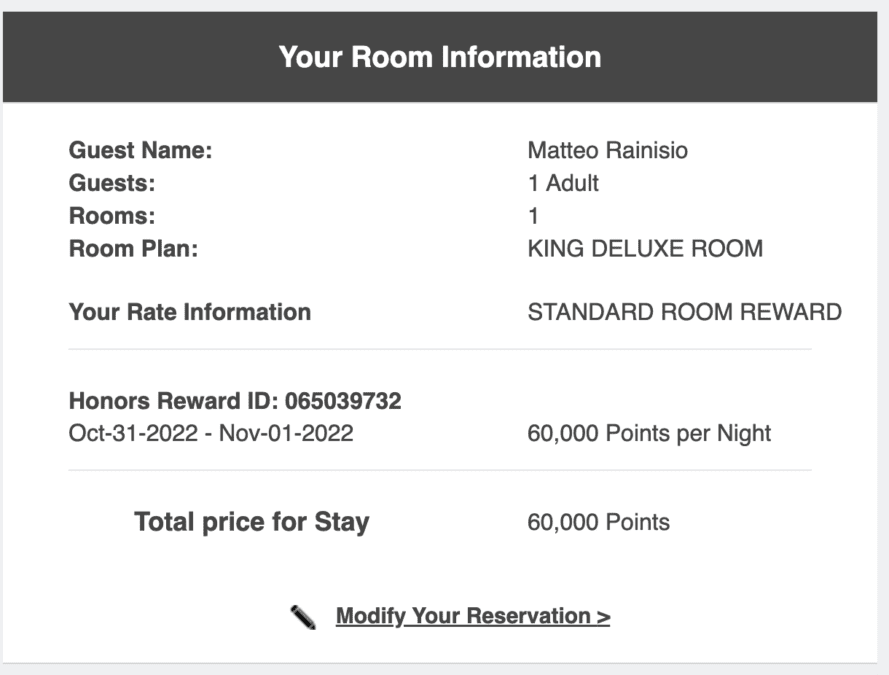This screenshot has width=889, height=675.
Task: Select the KING DELUXE ROOM text
Action: click(645, 249)
